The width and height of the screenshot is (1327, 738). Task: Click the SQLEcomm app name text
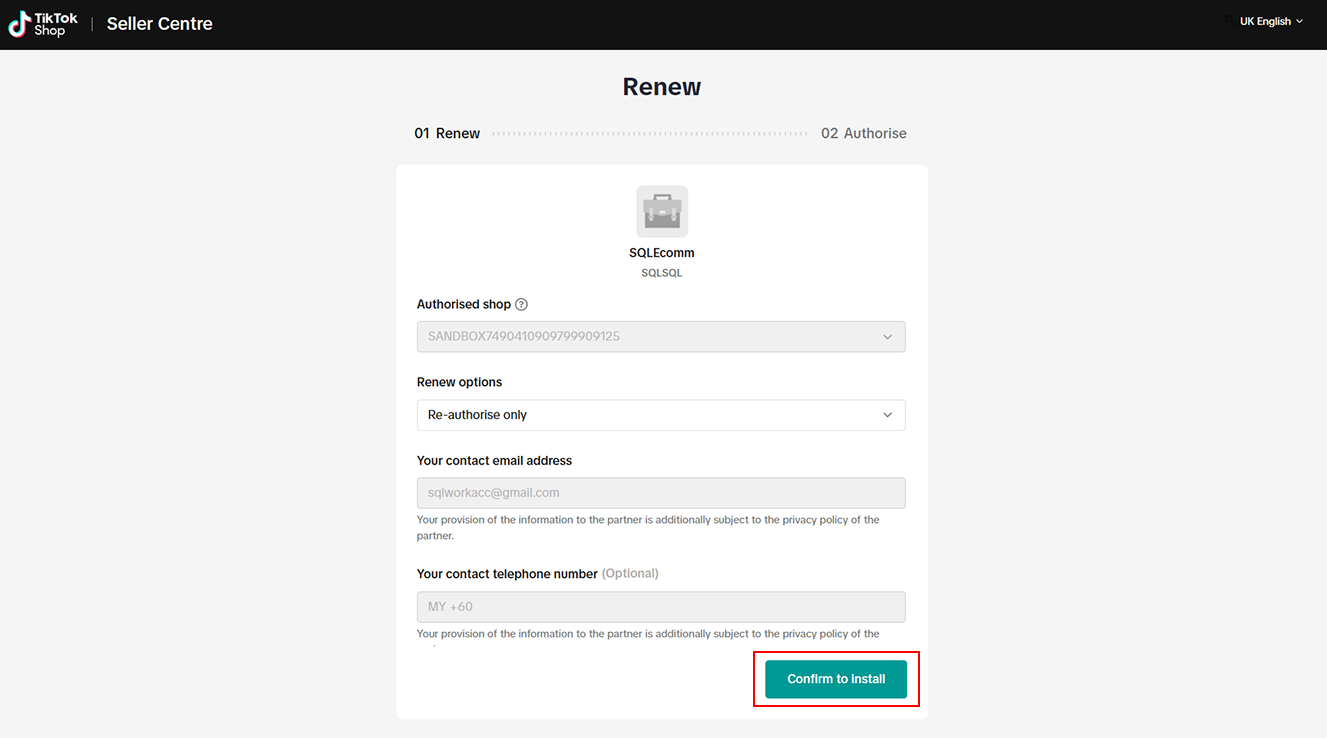662,253
